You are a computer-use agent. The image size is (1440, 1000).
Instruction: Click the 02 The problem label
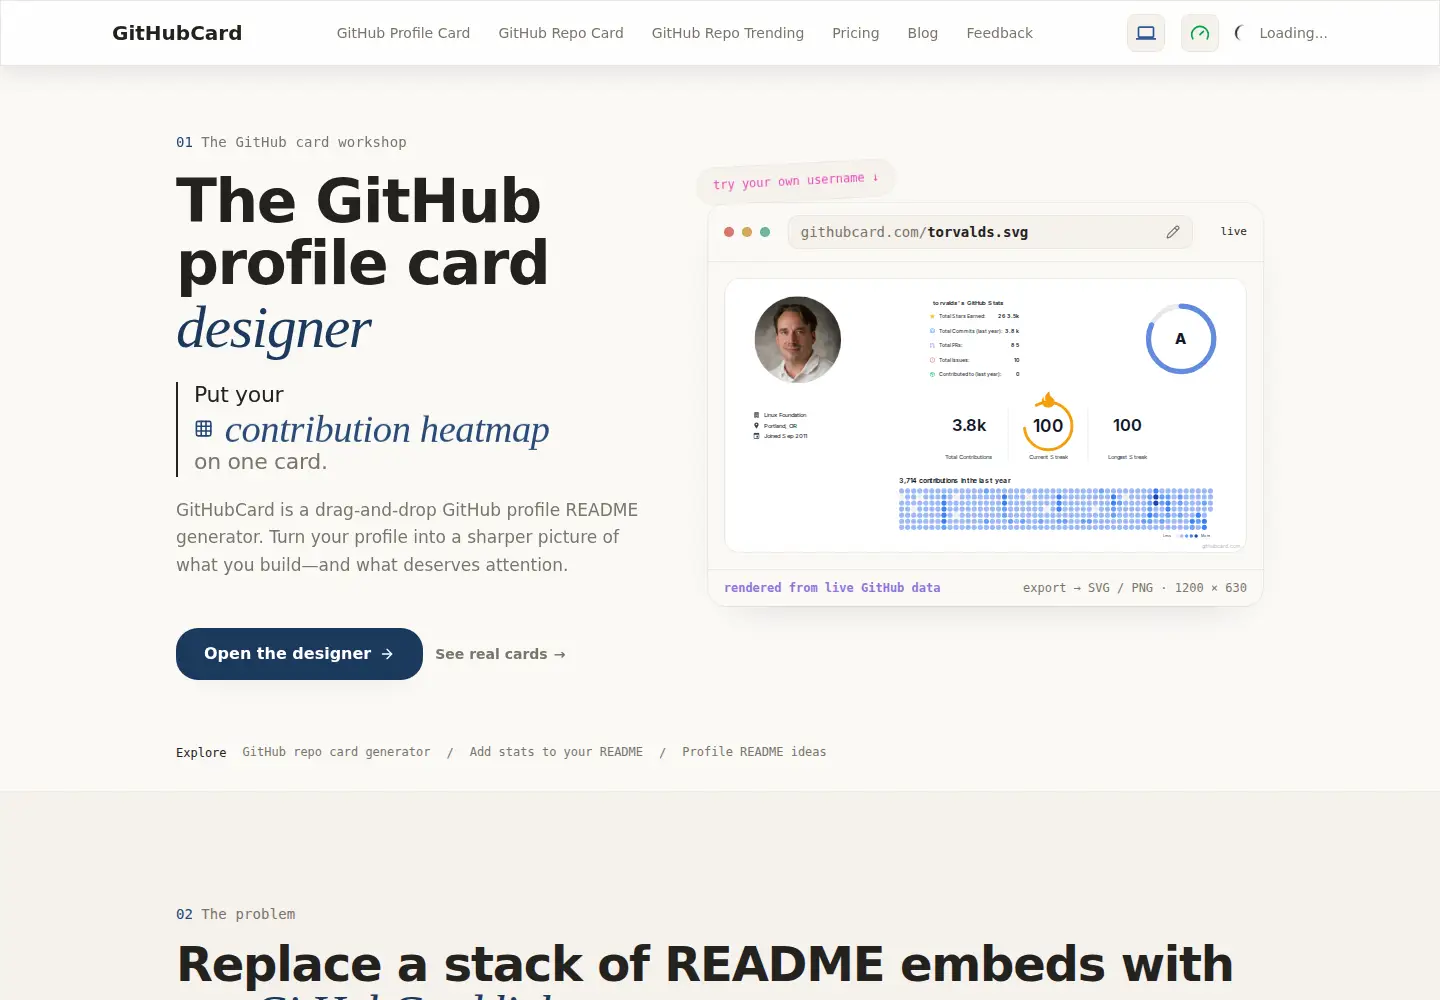pyautogui.click(x=236, y=914)
